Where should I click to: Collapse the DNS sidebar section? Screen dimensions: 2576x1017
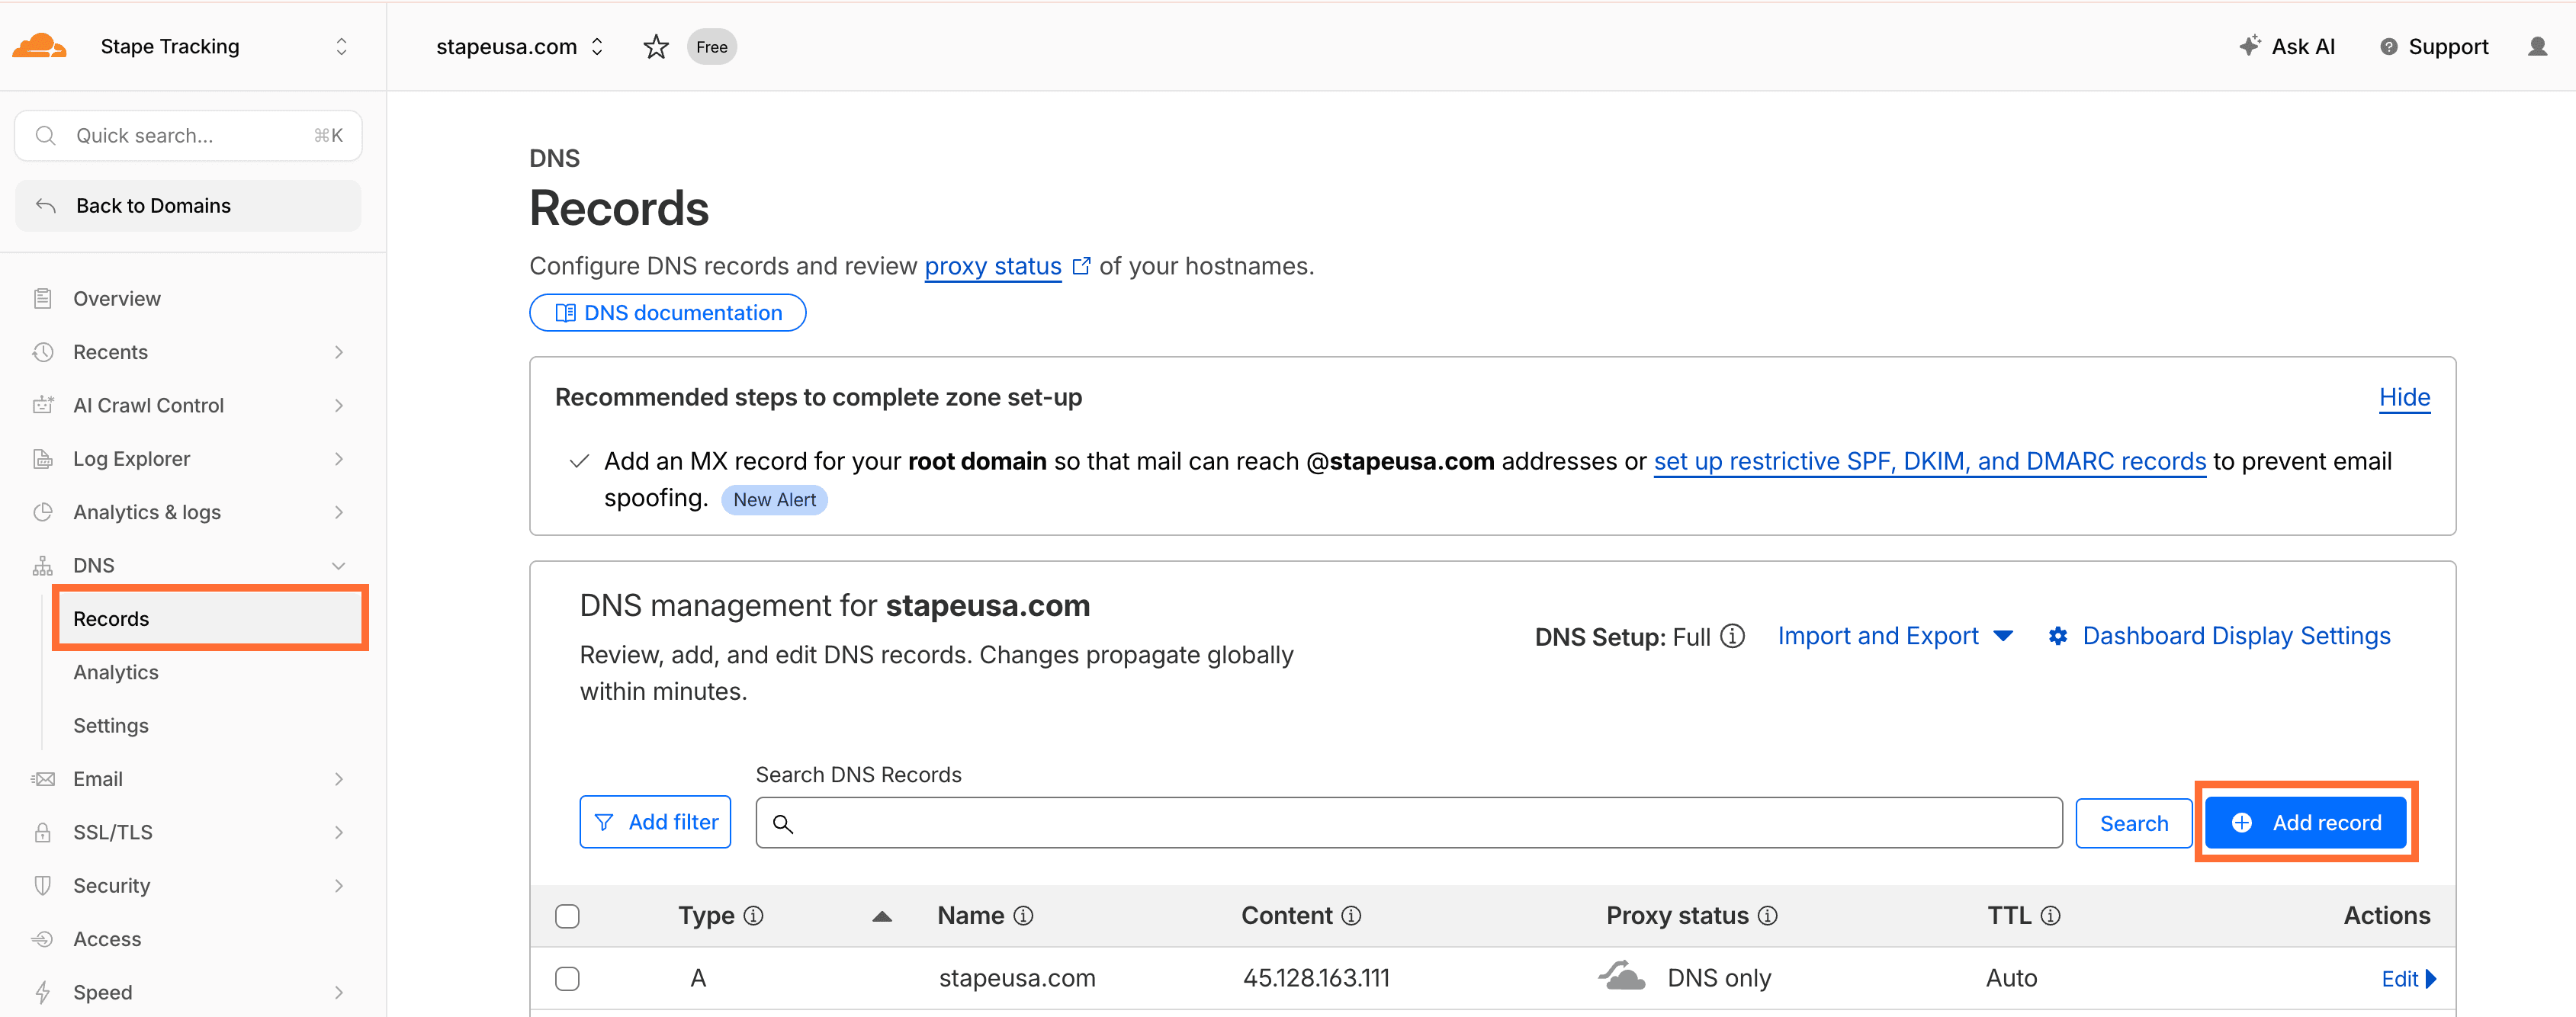click(338, 565)
